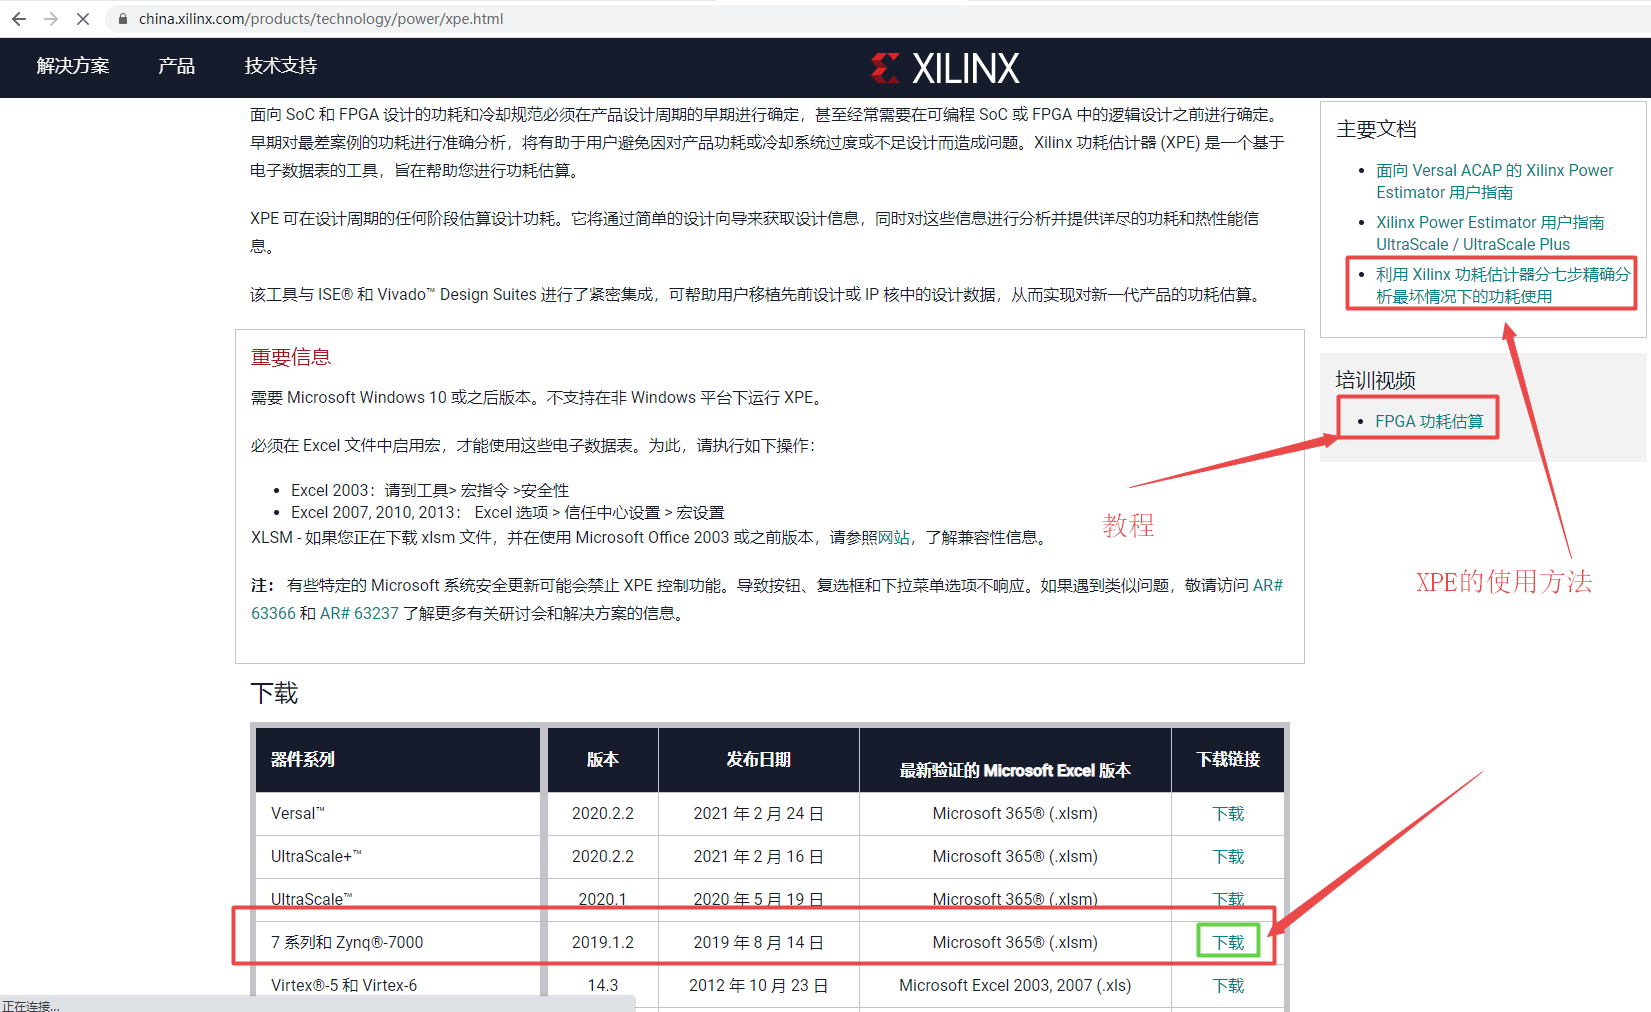This screenshot has width=1651, height=1012.
Task: Download the Virtex-5 和 Virtex-6 spreadsheet
Action: click(x=1228, y=985)
